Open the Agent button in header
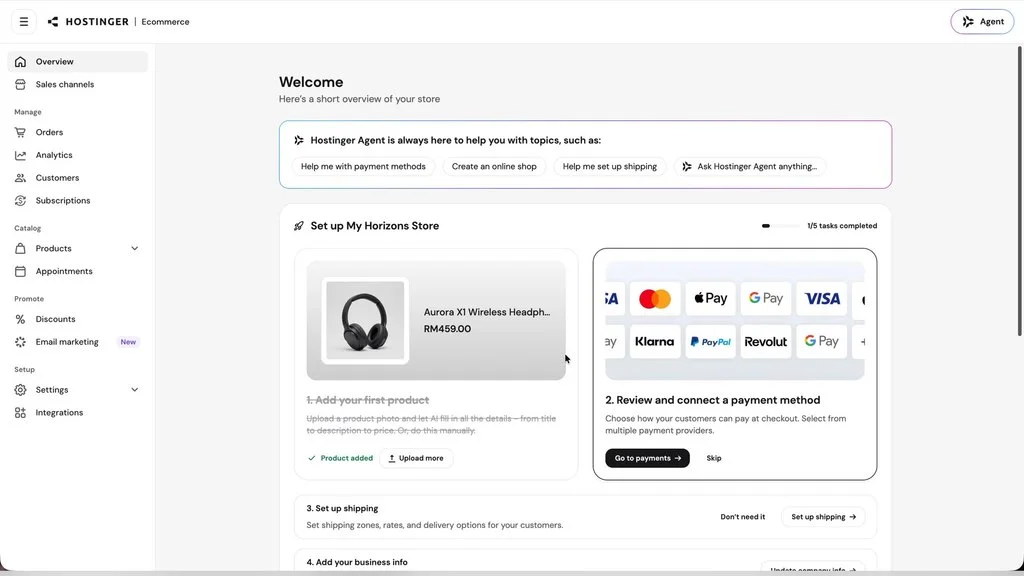Viewport: 1024px width, 576px height. [x=982, y=22]
